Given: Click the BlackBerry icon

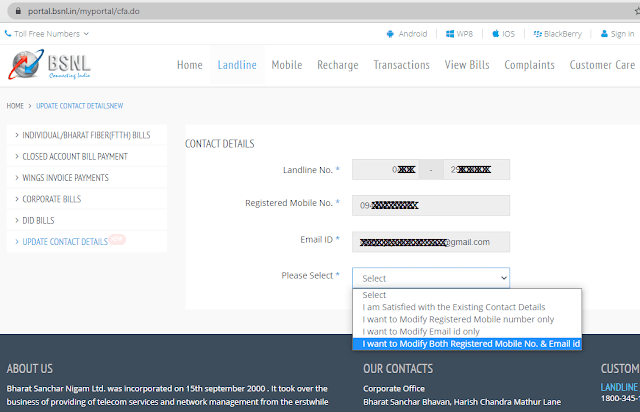Looking at the screenshot, I should (538, 34).
